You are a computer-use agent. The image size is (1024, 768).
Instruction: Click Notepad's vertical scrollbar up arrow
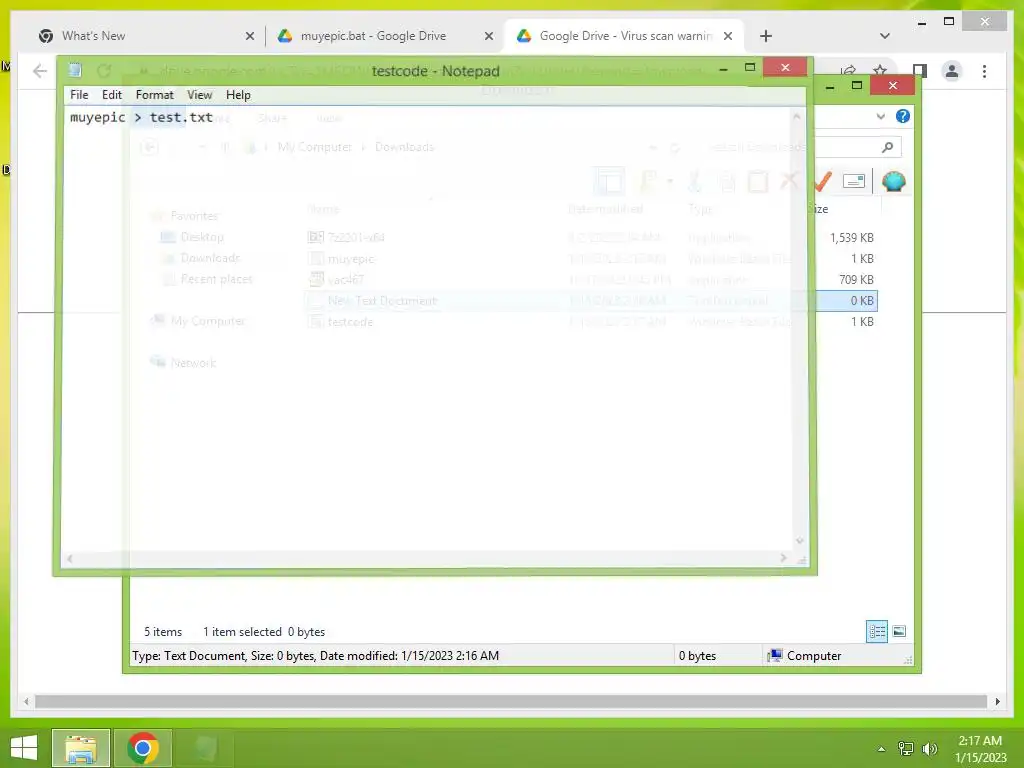pos(797,116)
